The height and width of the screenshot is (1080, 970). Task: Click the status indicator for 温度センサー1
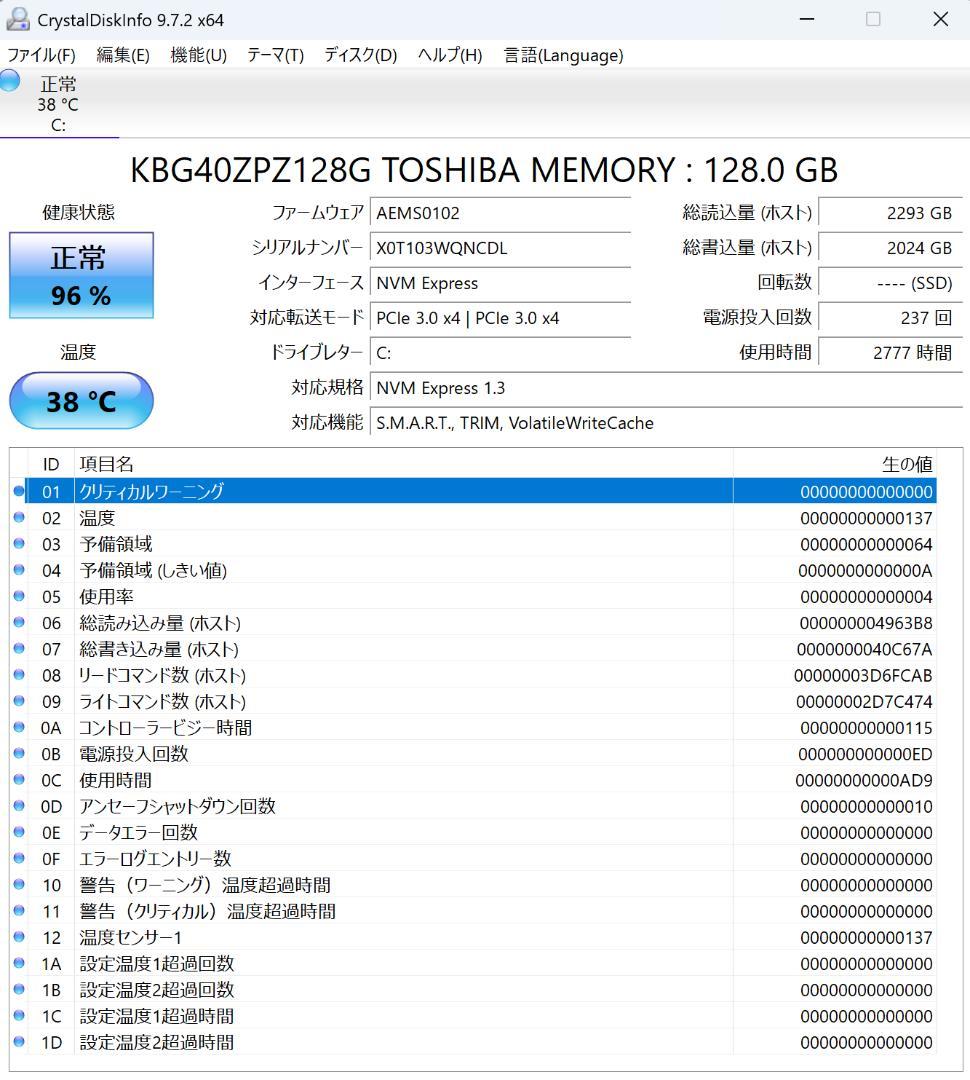coord(18,937)
